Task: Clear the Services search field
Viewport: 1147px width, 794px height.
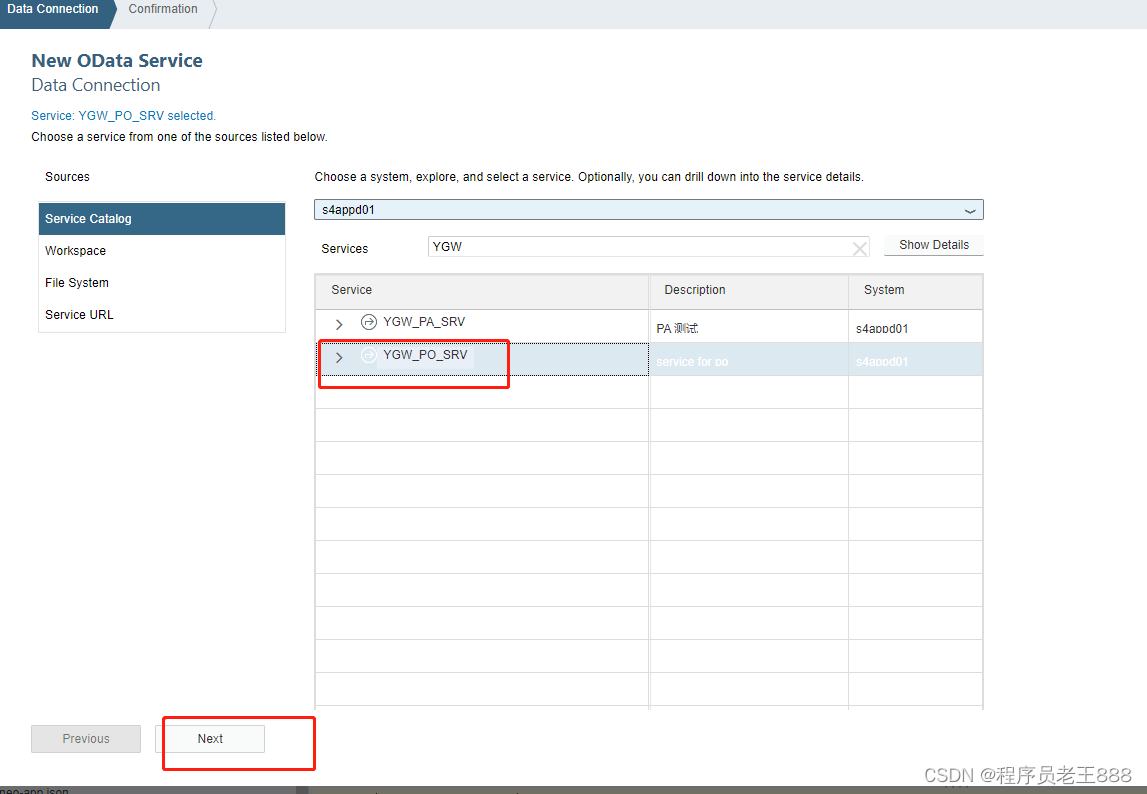Action: [860, 249]
